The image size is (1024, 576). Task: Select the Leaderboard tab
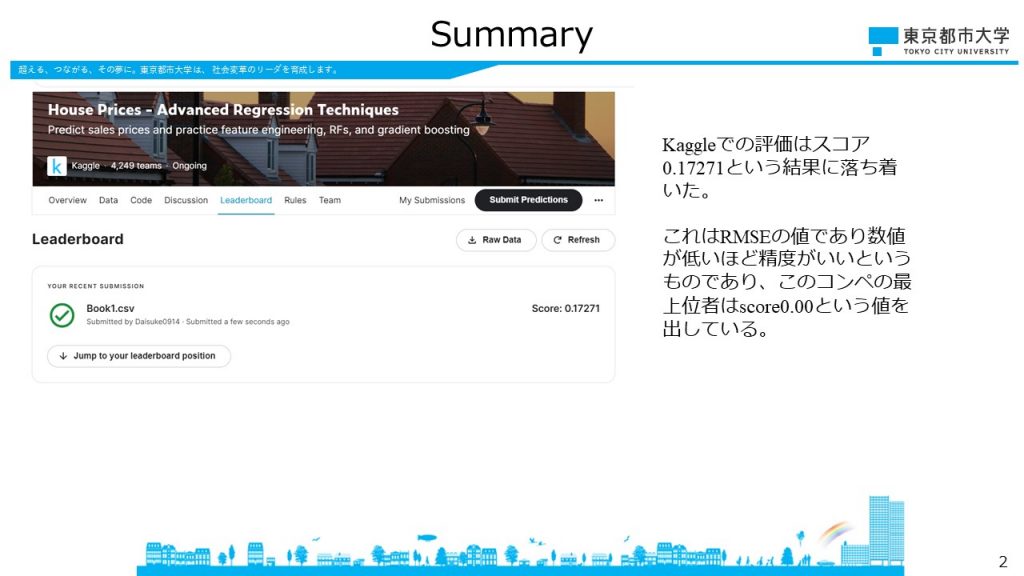point(246,200)
